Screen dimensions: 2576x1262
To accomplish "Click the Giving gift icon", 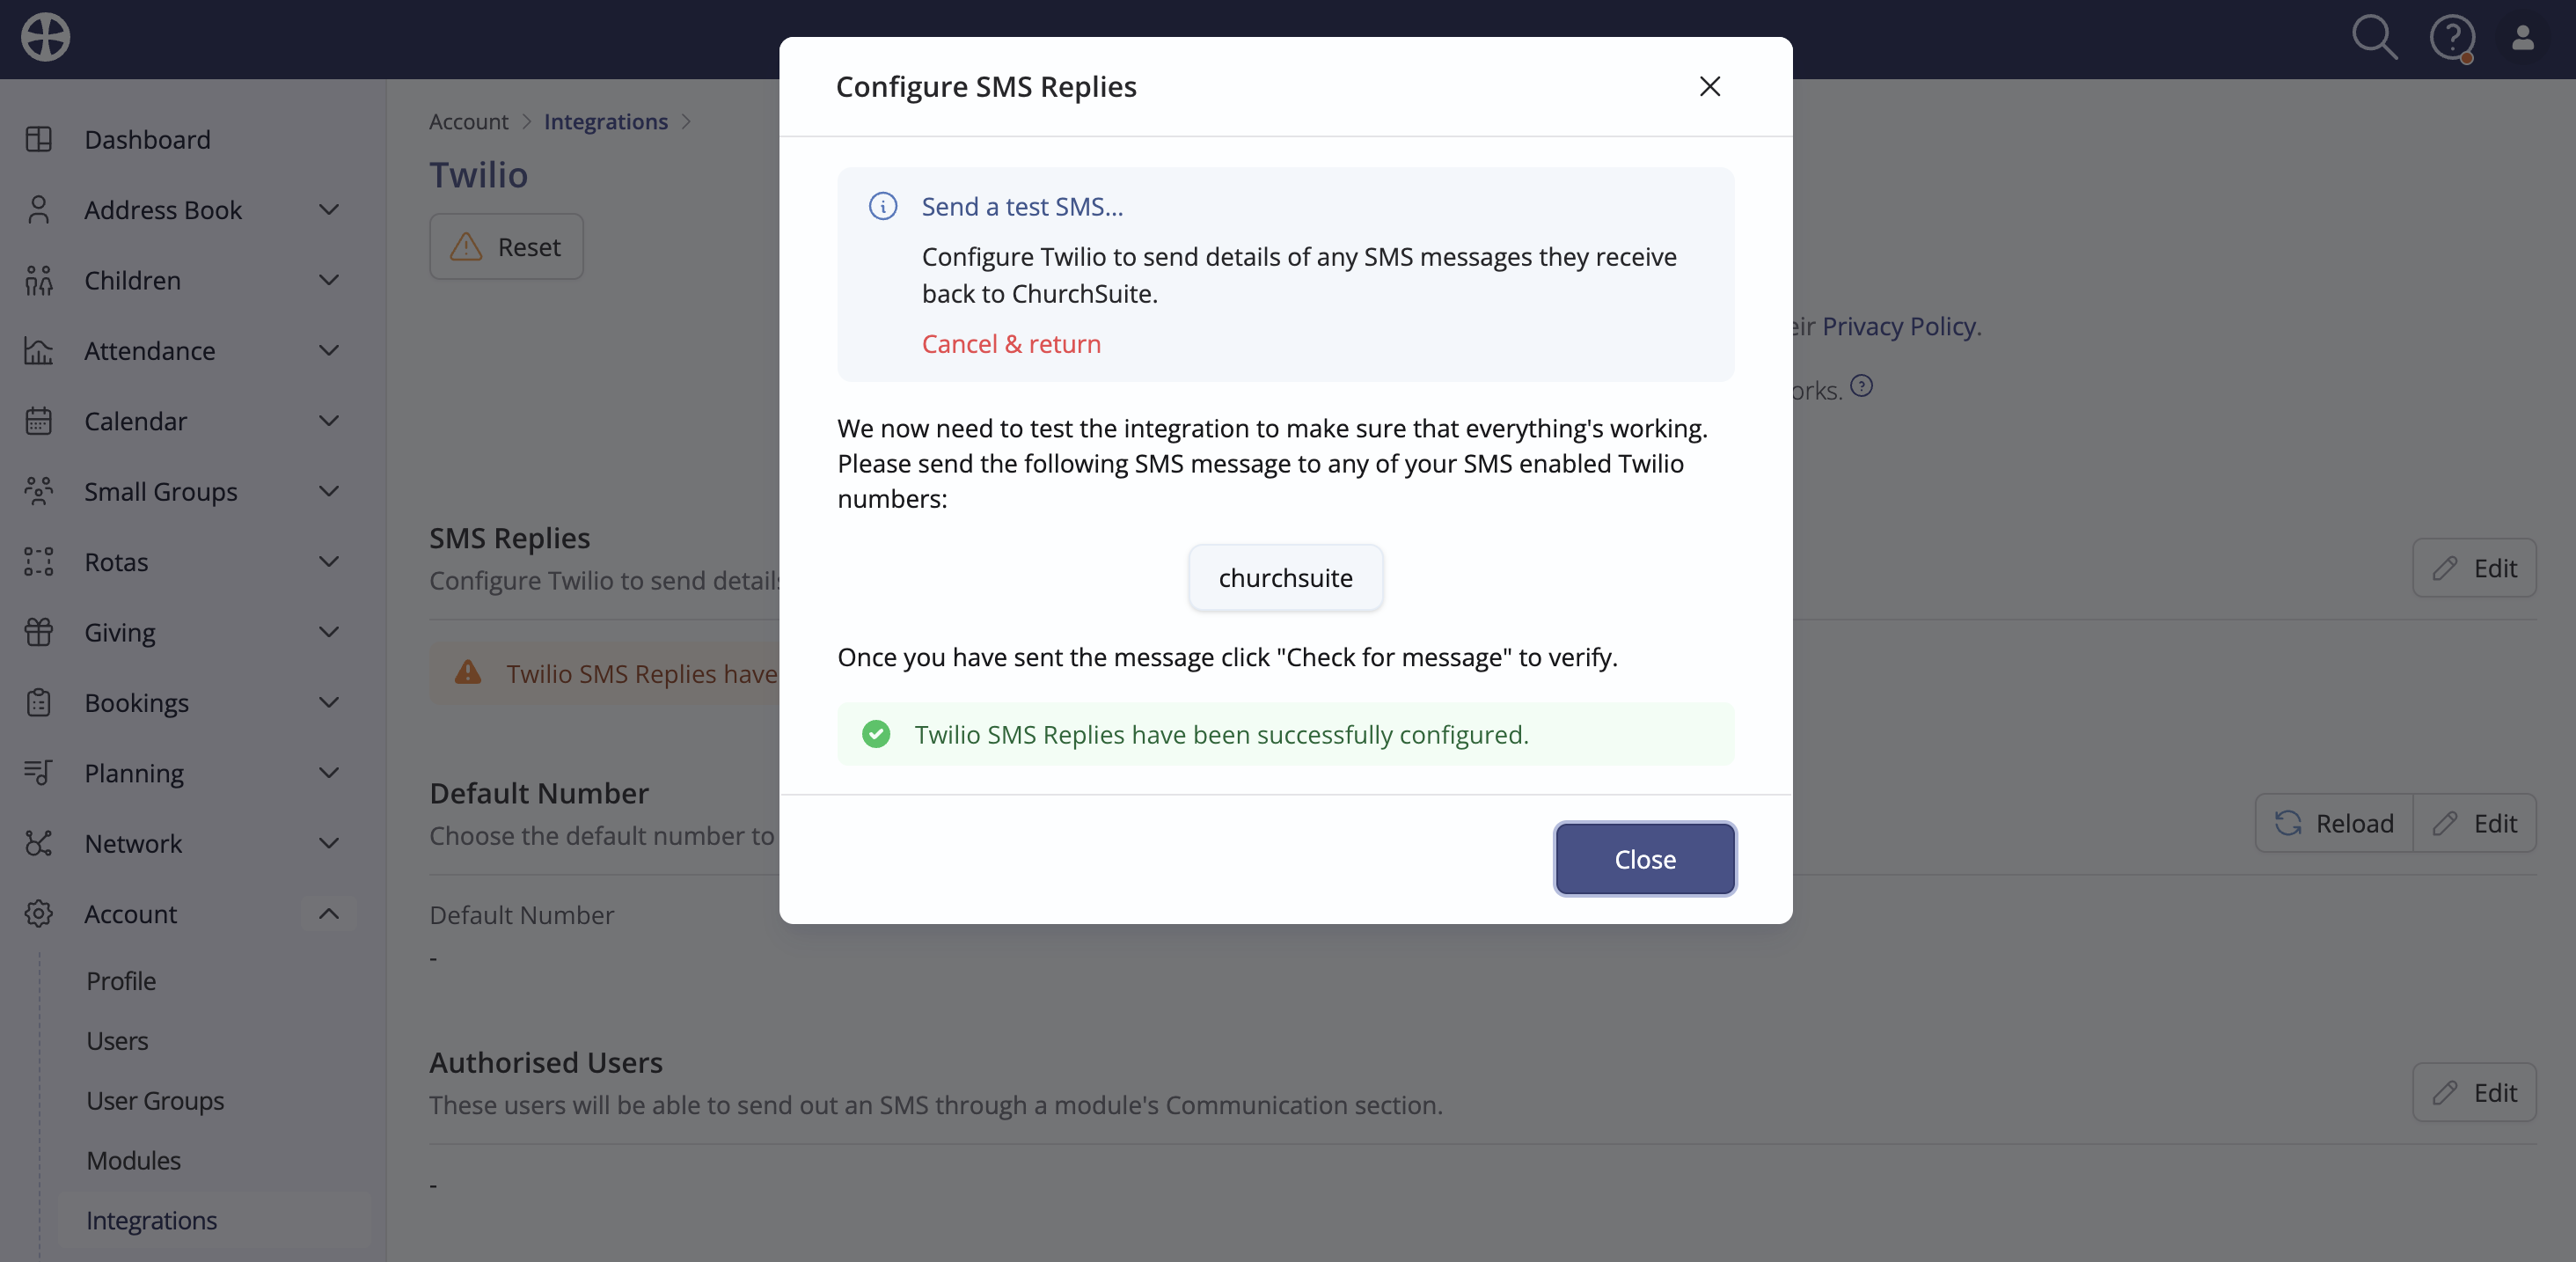I will [x=39, y=632].
